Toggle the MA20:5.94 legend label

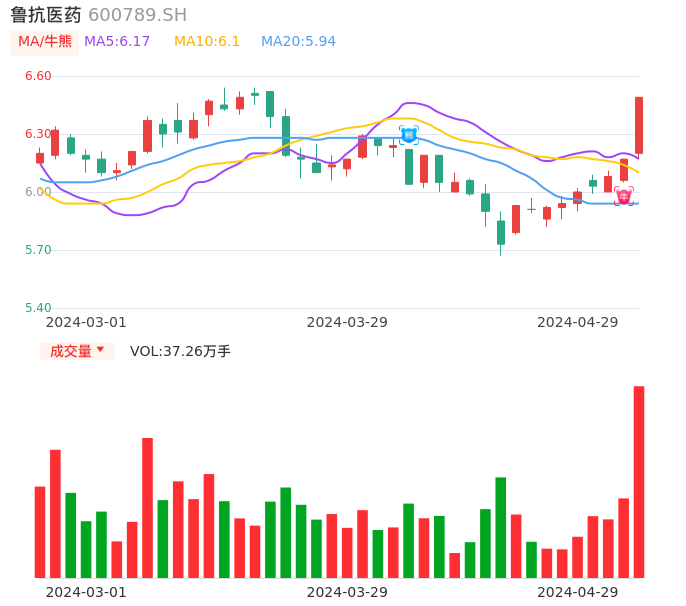click(x=298, y=42)
